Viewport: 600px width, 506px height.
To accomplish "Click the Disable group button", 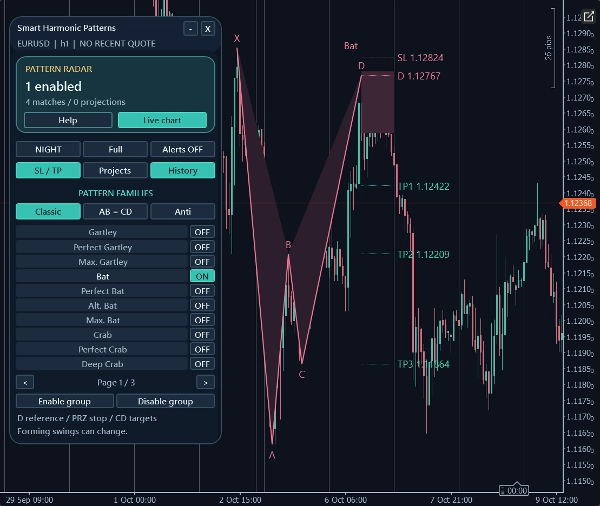I will point(165,402).
